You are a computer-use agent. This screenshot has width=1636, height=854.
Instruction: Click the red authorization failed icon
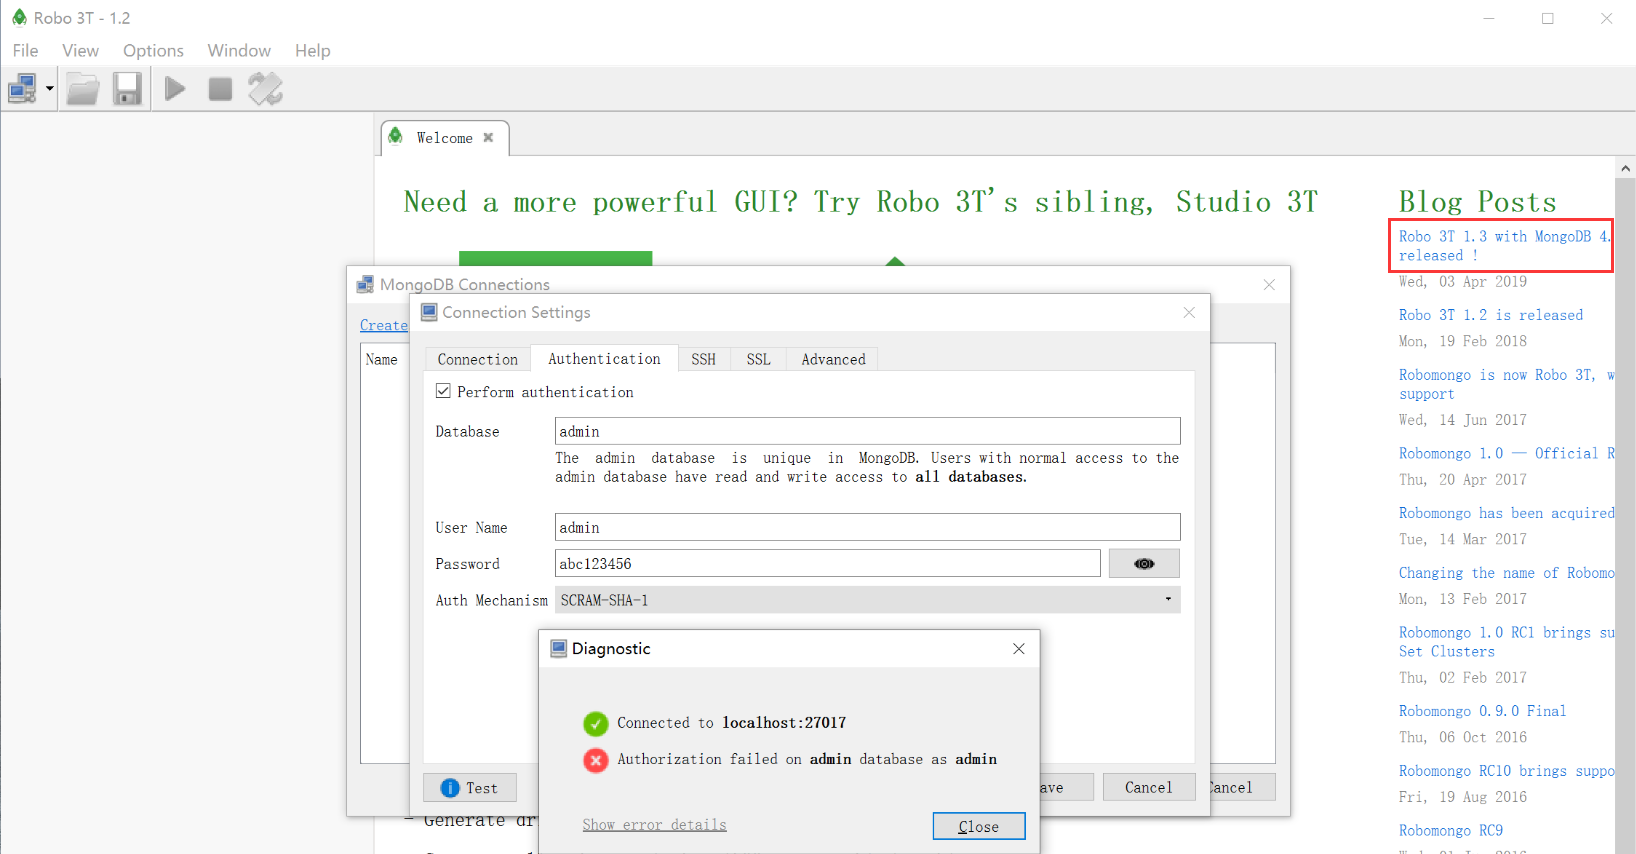tap(596, 760)
